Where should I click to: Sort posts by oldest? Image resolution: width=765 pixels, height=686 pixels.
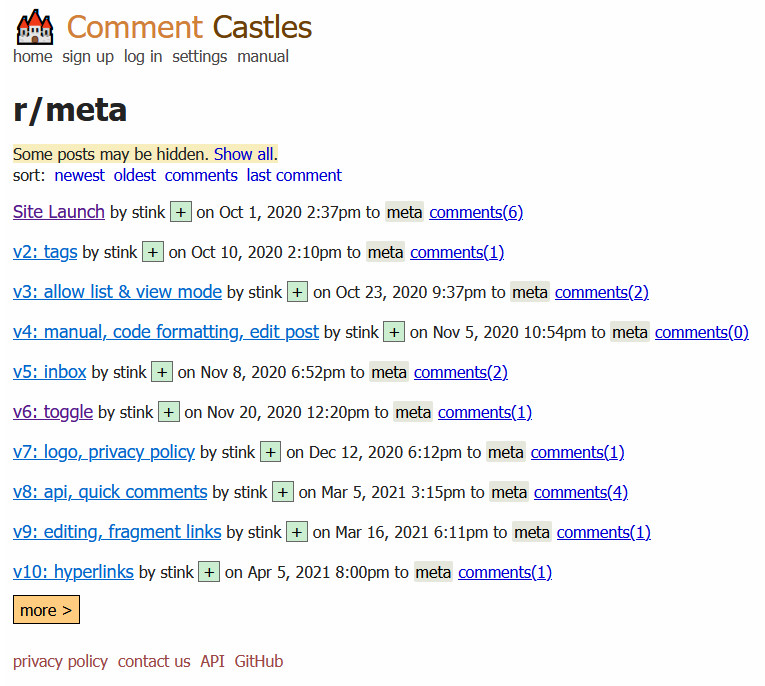click(135, 175)
